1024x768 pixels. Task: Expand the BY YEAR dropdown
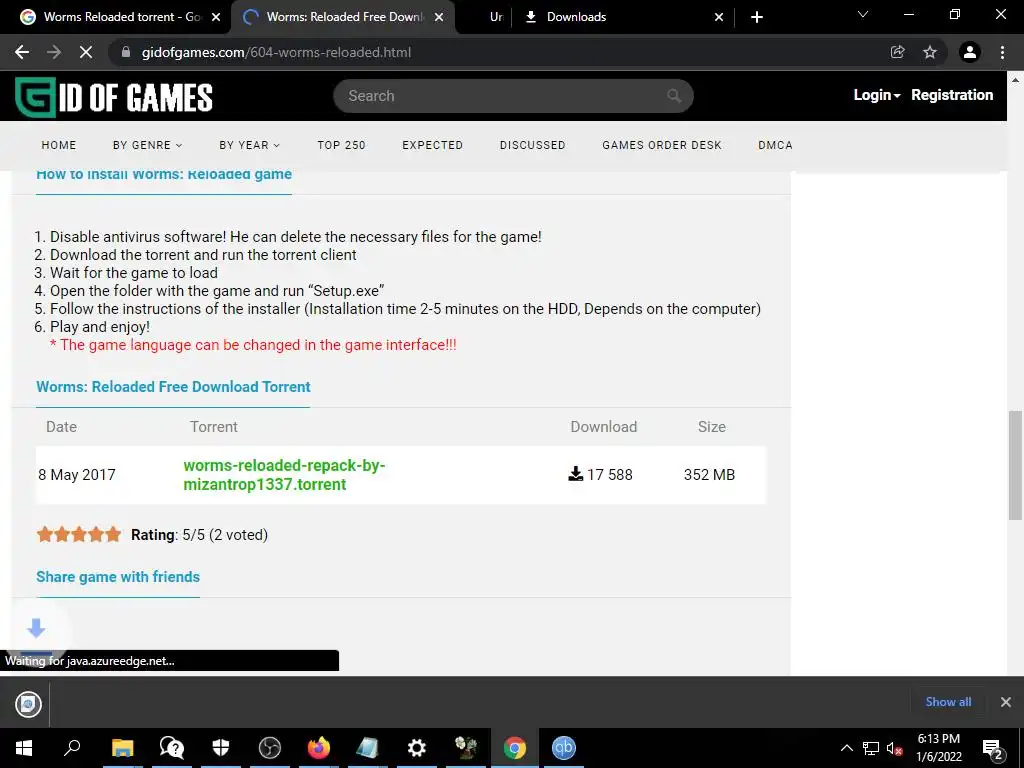[x=249, y=145]
